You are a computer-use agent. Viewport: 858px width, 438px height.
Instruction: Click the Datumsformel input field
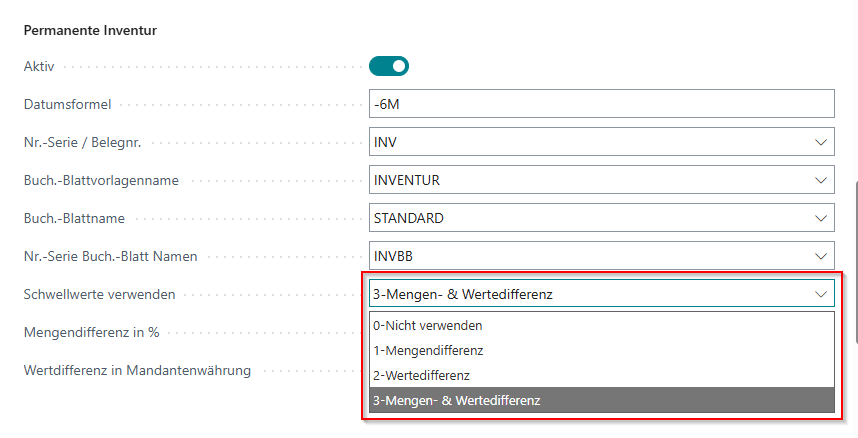(x=601, y=104)
